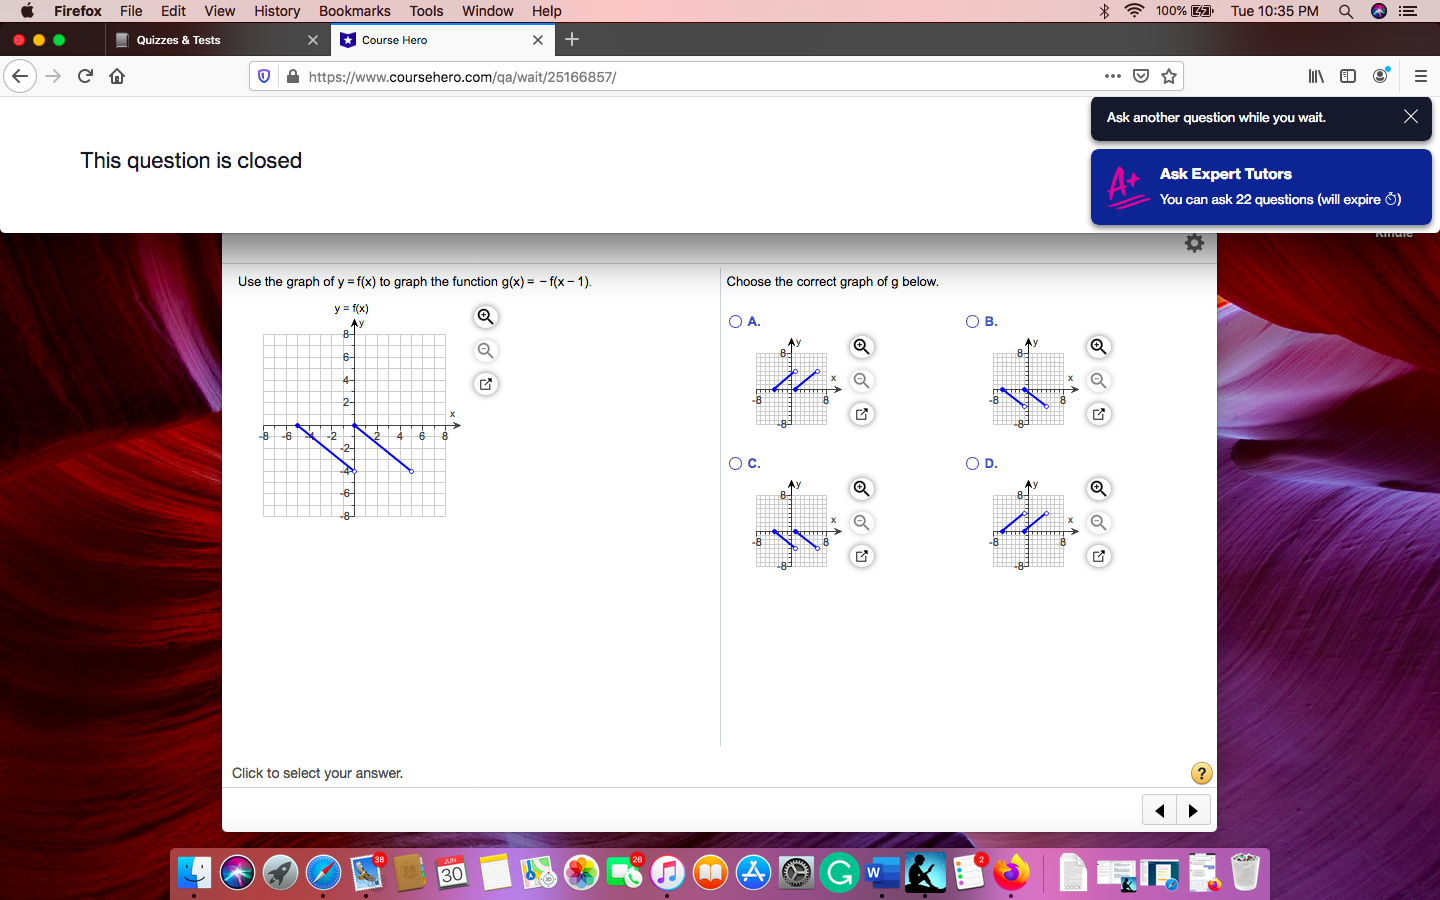This screenshot has width=1440, height=900.
Task: Zoom out of answer graph C
Action: [x=861, y=522]
